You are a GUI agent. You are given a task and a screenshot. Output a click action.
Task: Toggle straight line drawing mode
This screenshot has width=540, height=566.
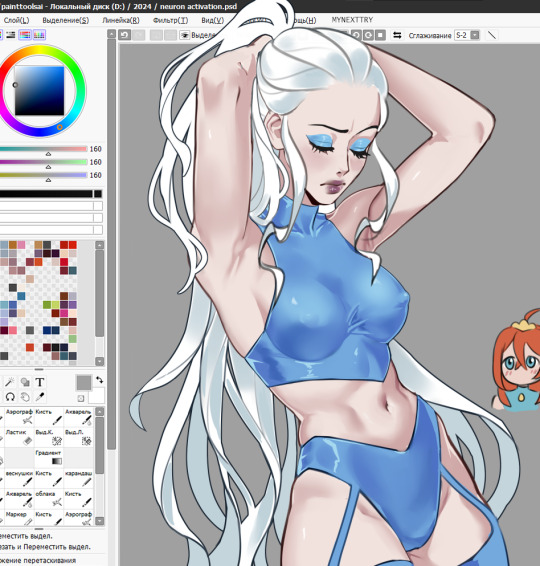tap(492, 35)
